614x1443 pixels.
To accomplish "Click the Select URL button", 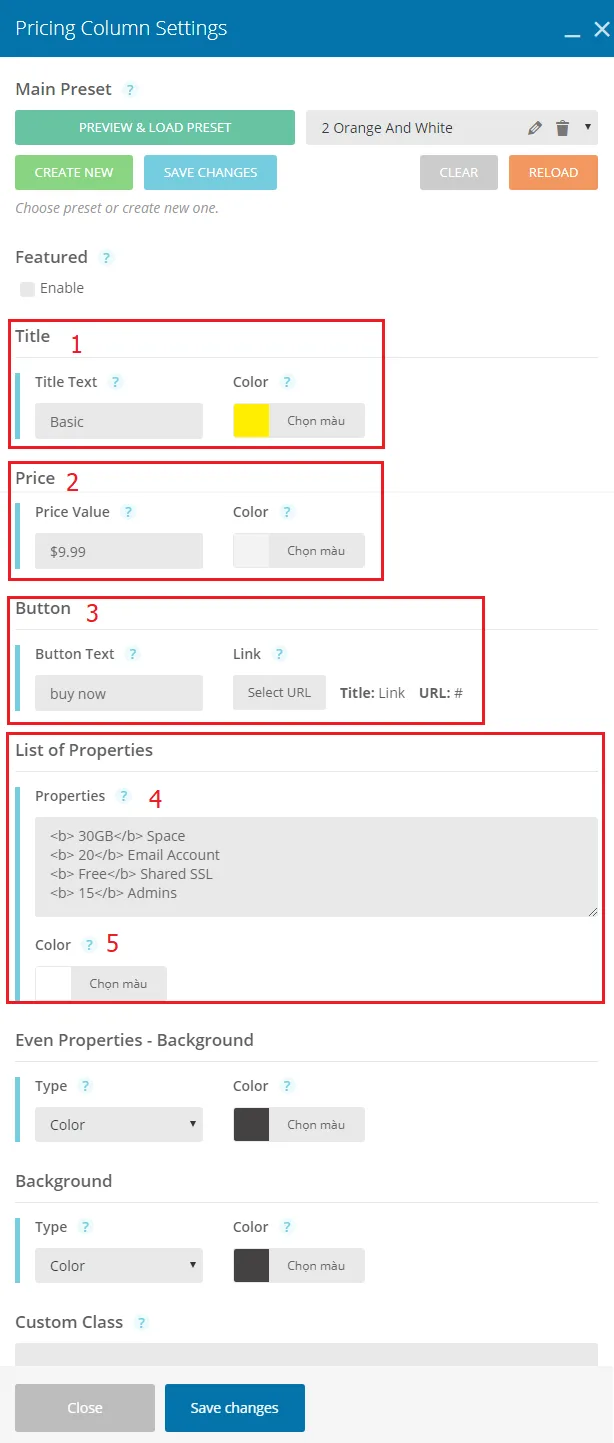I will 279,692.
